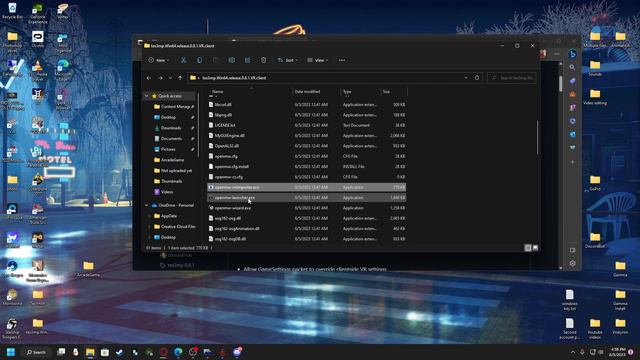Open the clock and date flyout
640x360 pixels.
tap(618, 352)
